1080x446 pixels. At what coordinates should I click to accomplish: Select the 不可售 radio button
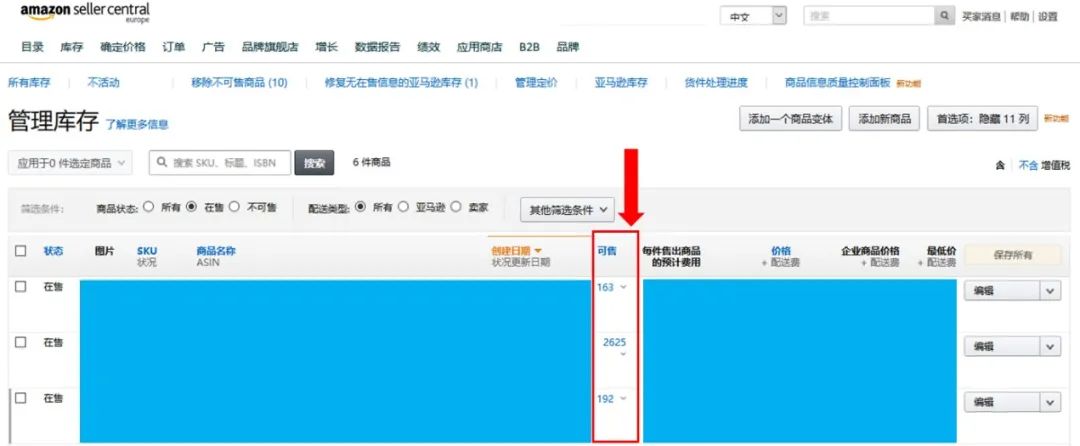[x=236, y=207]
